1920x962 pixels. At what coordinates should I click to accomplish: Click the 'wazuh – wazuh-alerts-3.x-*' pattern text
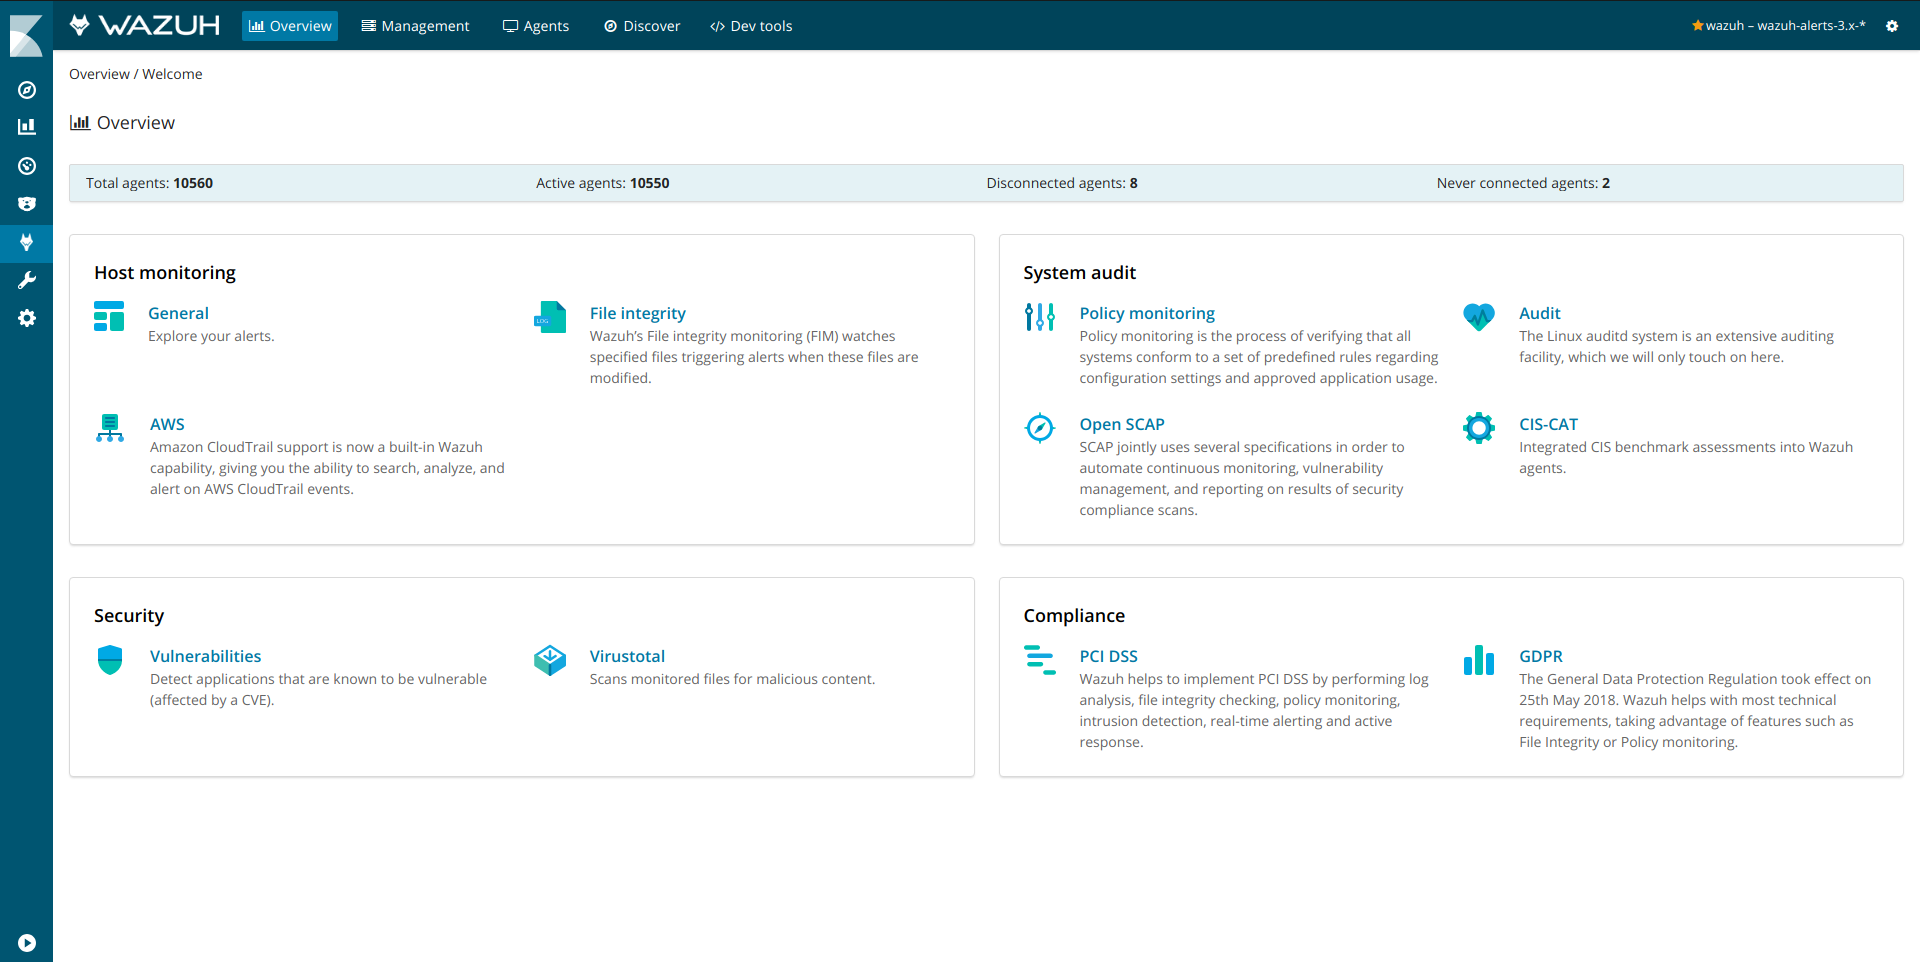tap(1785, 26)
